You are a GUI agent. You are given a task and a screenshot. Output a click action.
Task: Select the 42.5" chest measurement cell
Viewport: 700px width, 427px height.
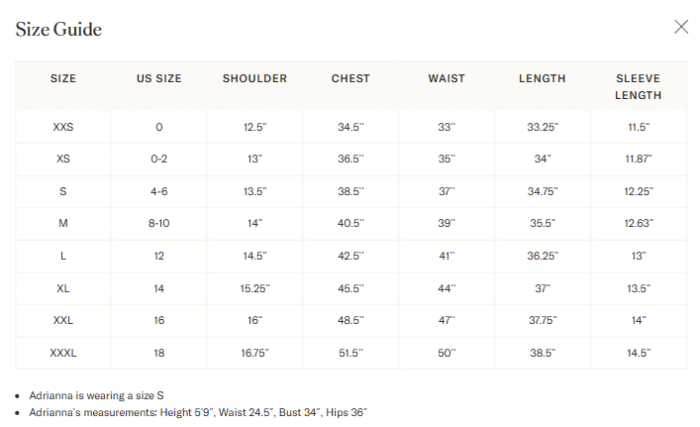(350, 256)
